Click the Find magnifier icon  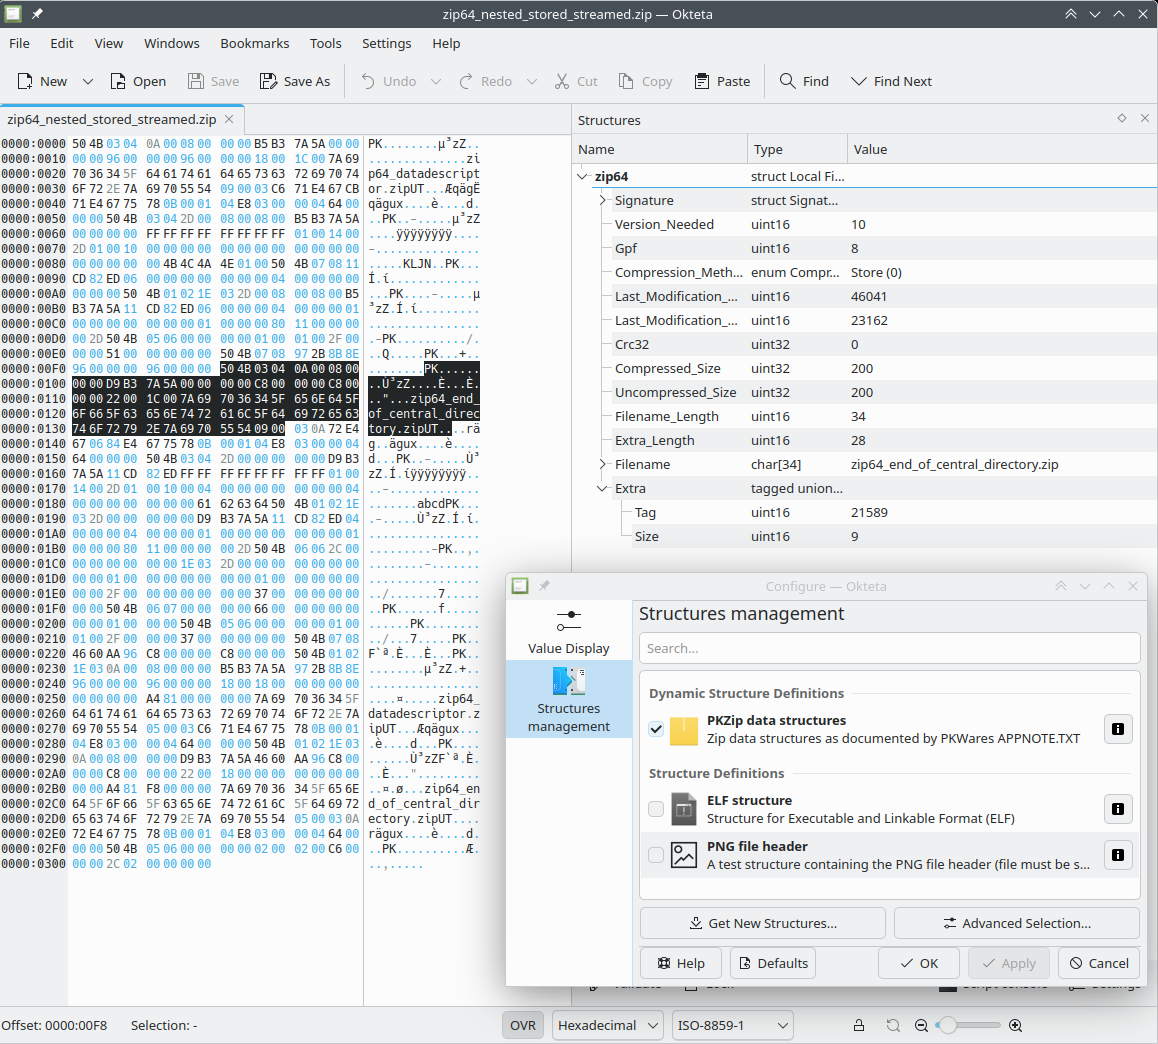788,81
